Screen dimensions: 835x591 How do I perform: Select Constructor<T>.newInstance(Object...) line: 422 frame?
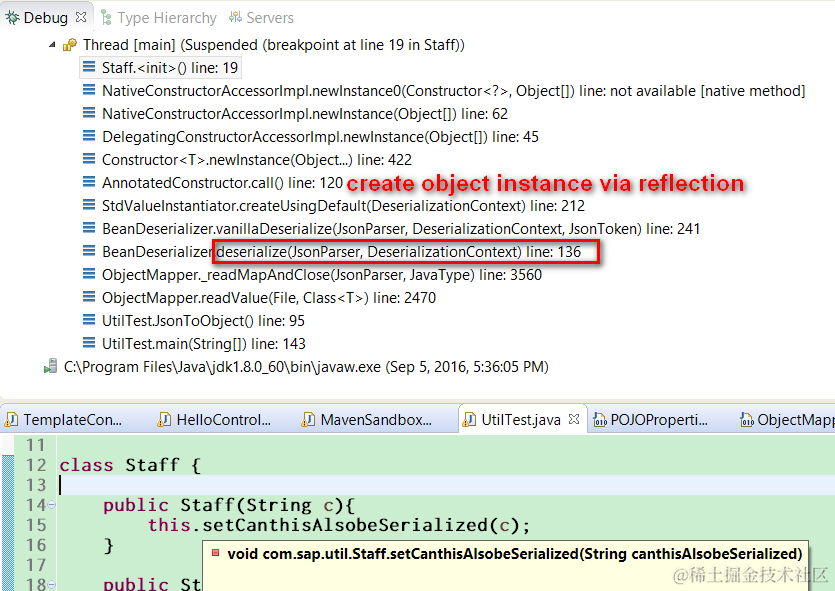tap(257, 159)
